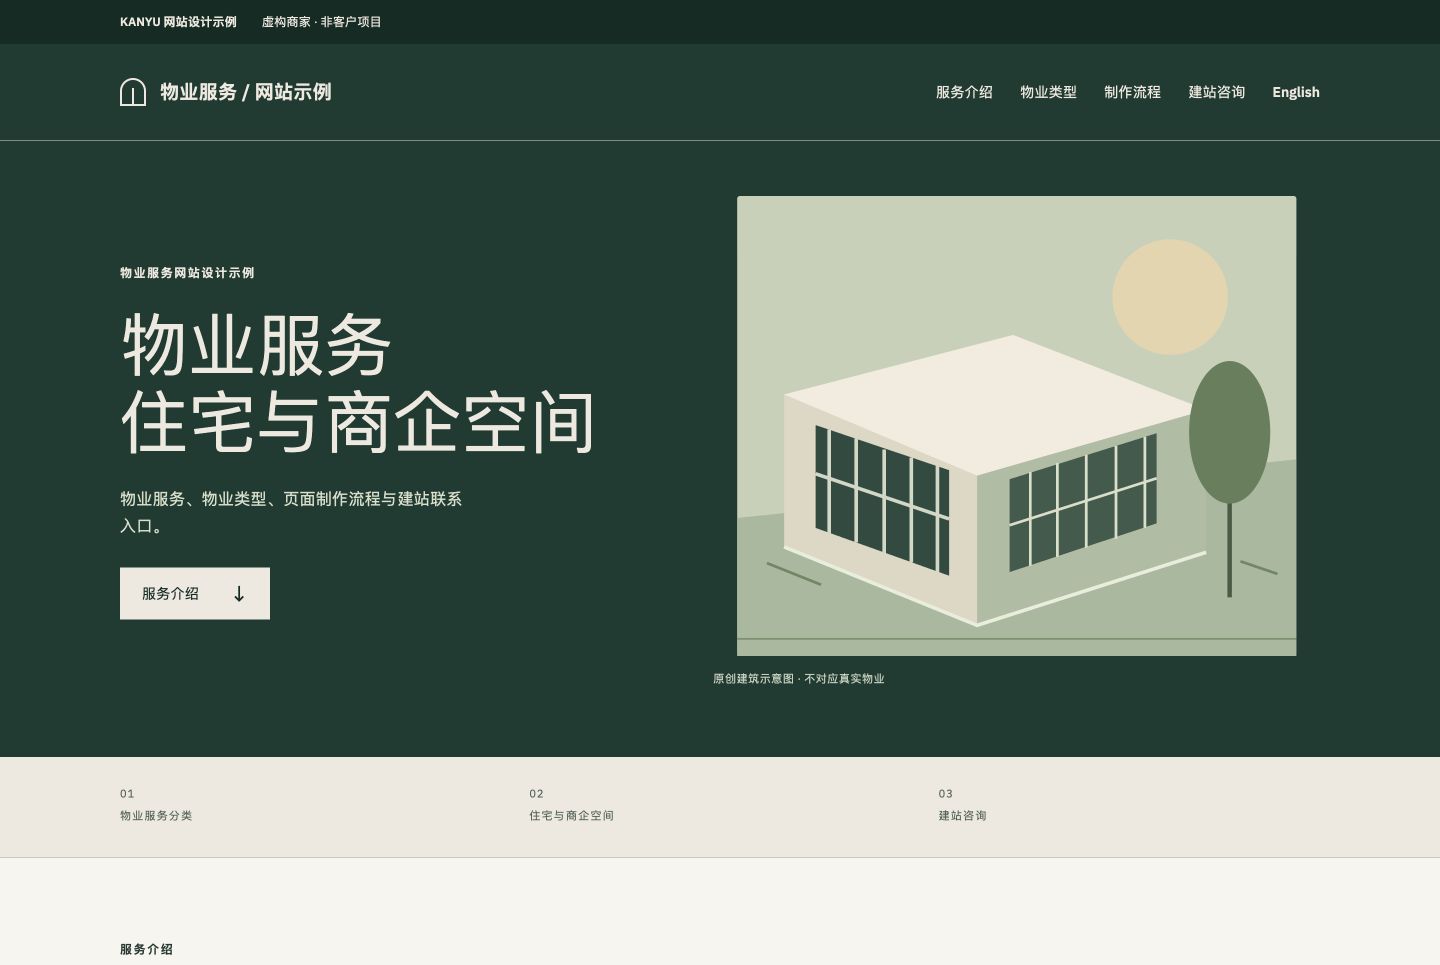Image resolution: width=1440 pixels, height=965 pixels.
Task: Click the hero description starting 物业服务、物业类型
Action: tap(291, 512)
